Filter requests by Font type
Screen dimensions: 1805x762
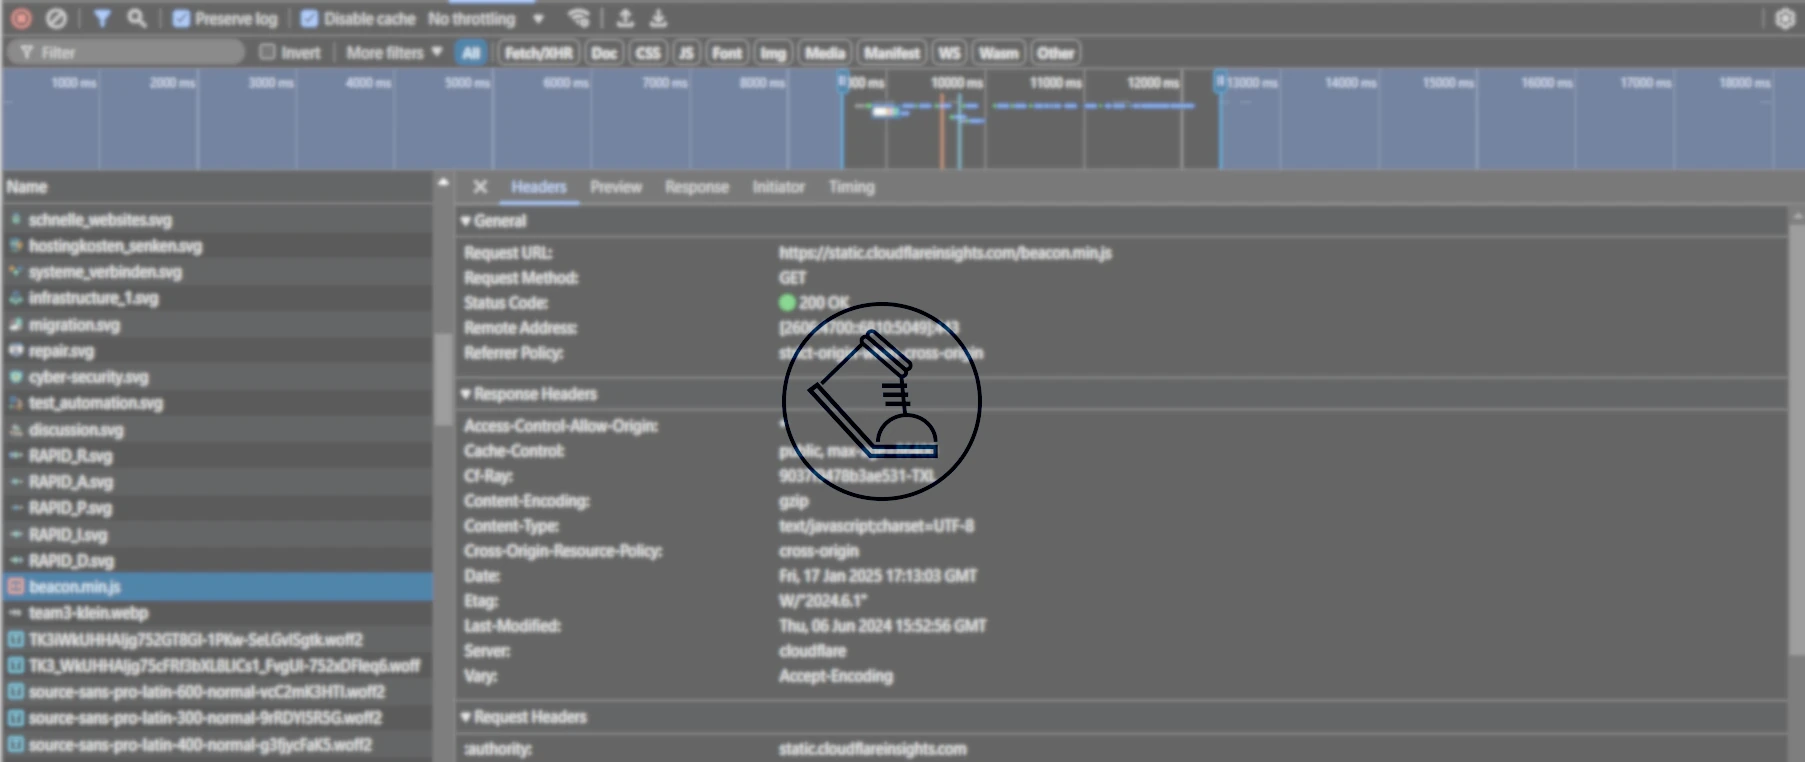click(727, 53)
